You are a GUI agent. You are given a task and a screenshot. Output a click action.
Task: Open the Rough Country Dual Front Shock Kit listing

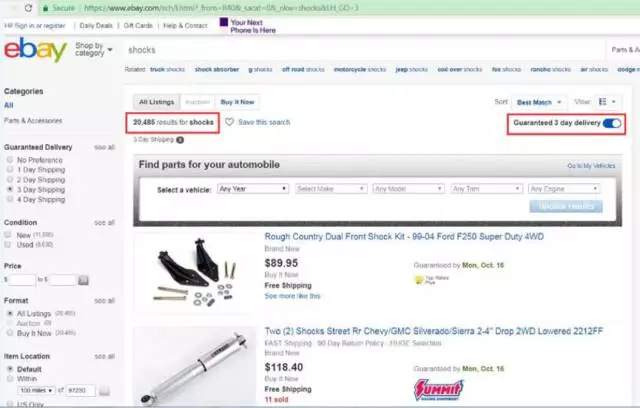click(404, 237)
